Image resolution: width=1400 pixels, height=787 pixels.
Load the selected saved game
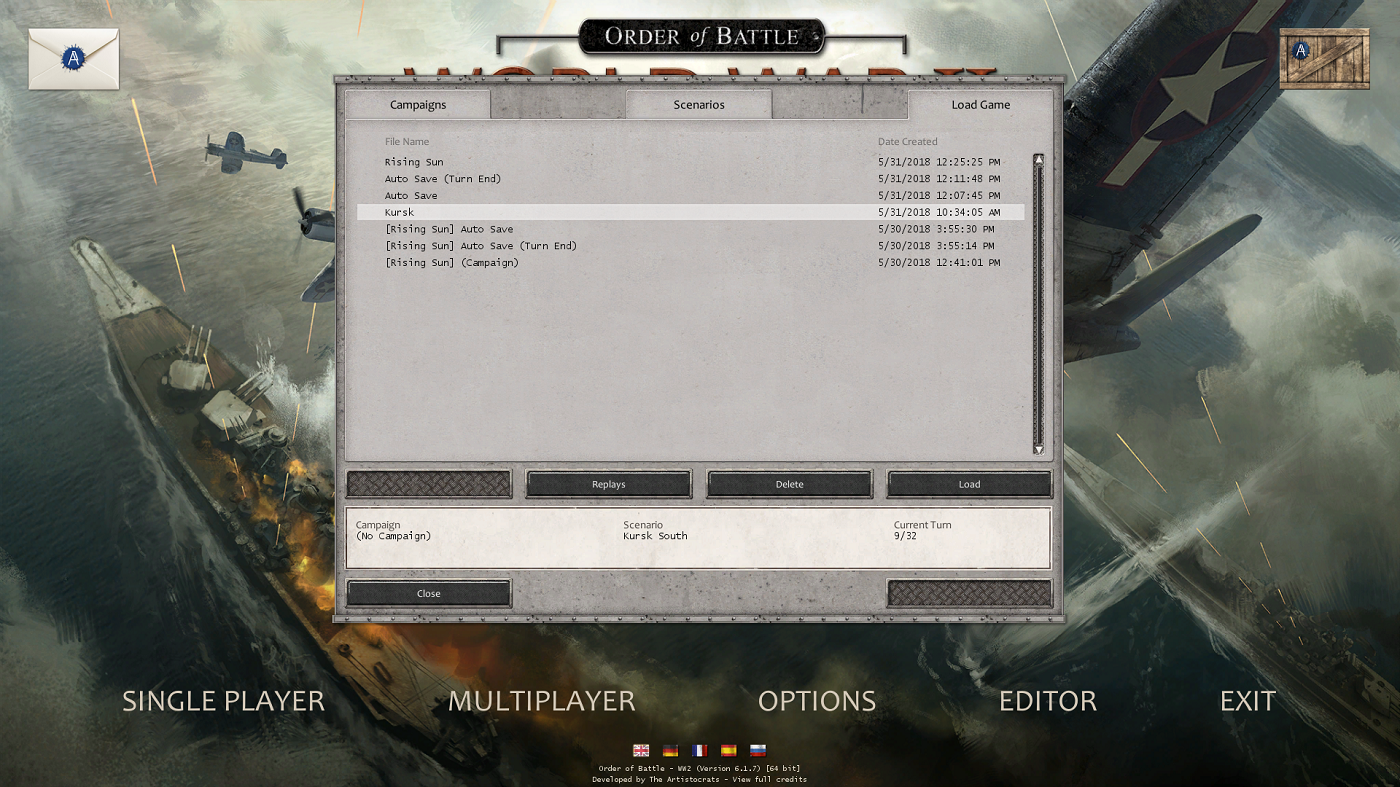969,484
